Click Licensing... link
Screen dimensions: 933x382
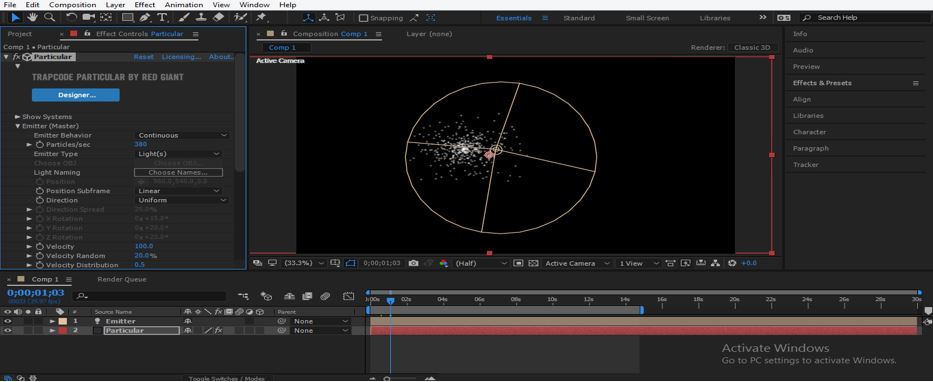181,57
